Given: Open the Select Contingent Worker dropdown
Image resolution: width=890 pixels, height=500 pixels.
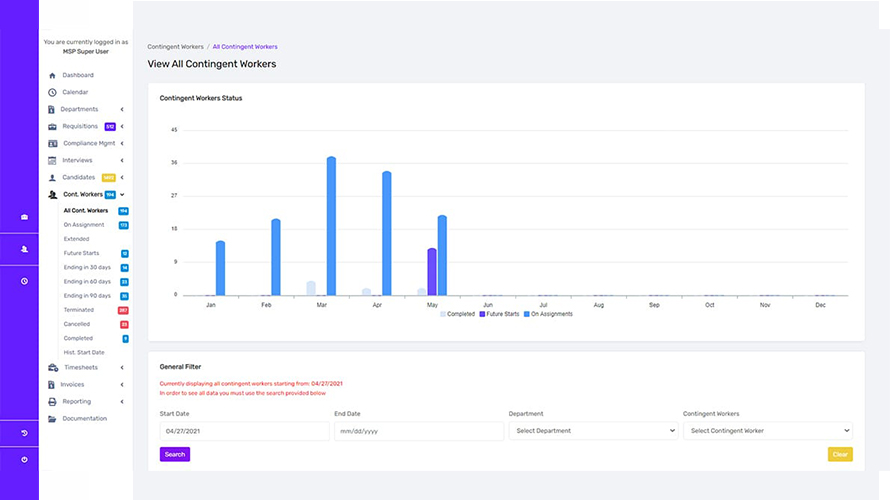Looking at the screenshot, I should point(767,431).
